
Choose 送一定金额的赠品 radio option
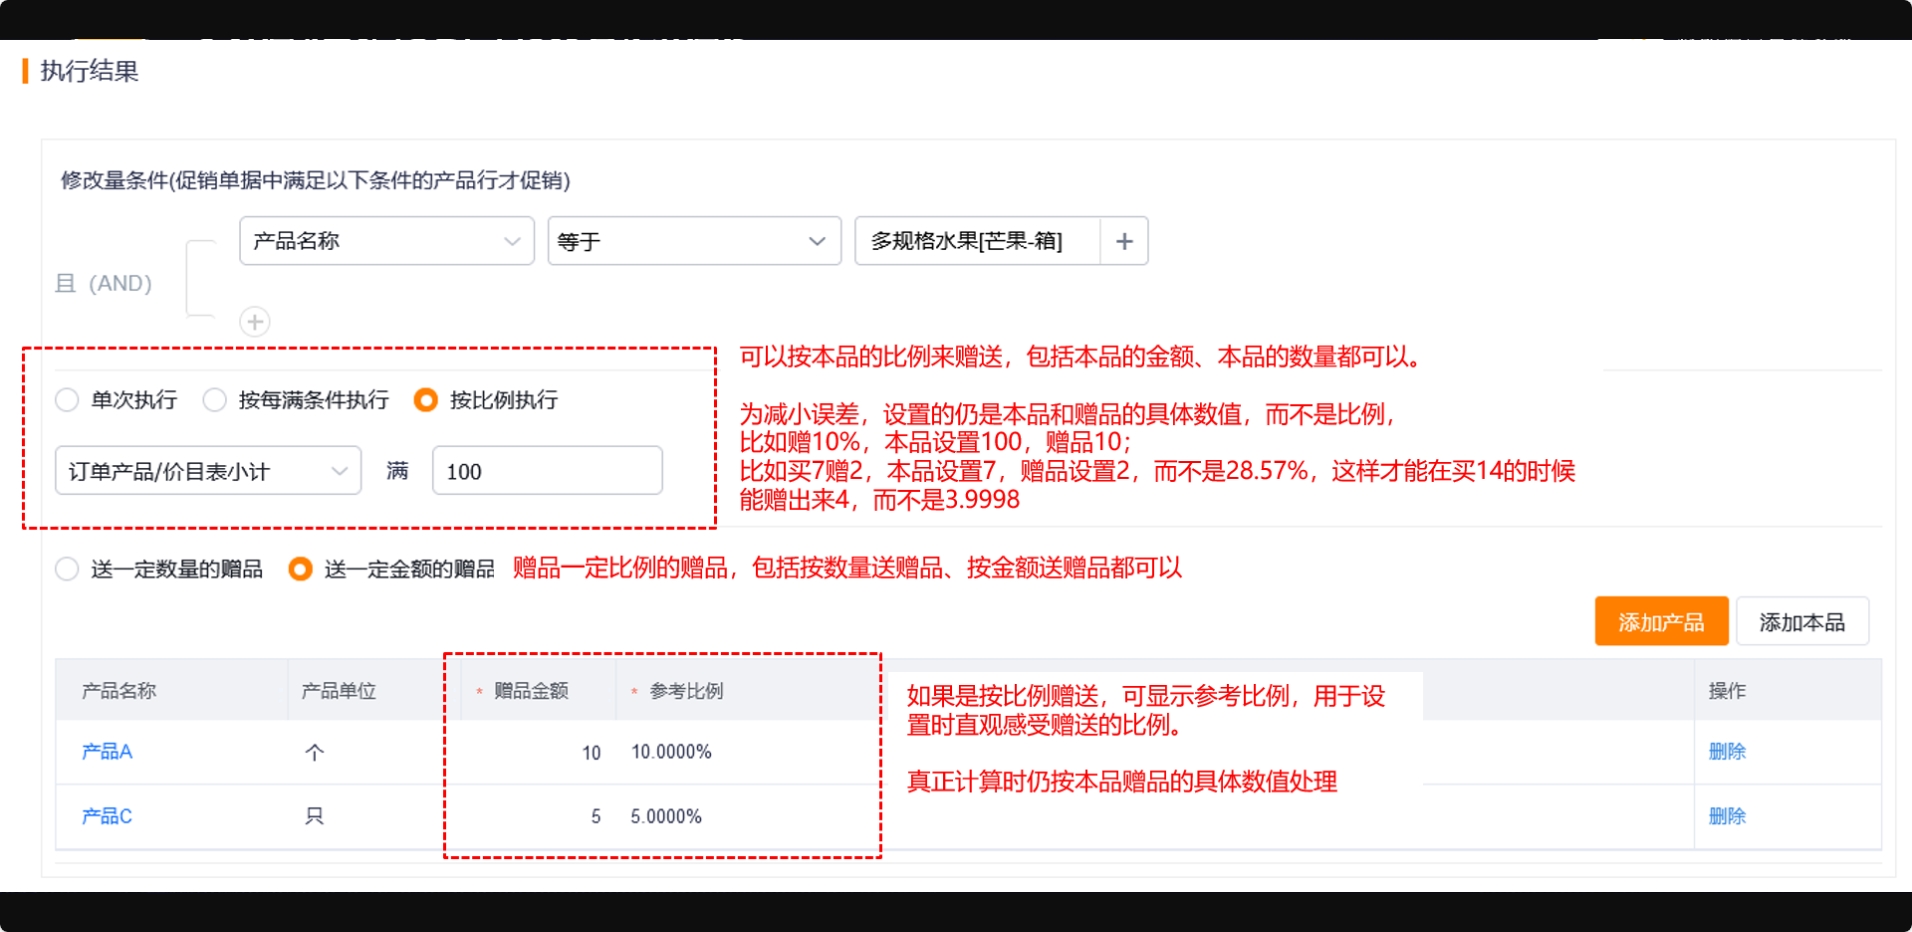(300, 569)
